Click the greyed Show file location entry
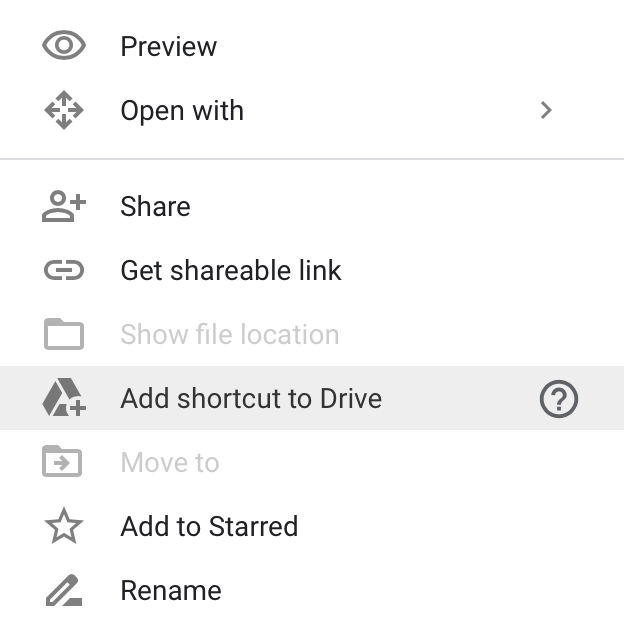 312,334
